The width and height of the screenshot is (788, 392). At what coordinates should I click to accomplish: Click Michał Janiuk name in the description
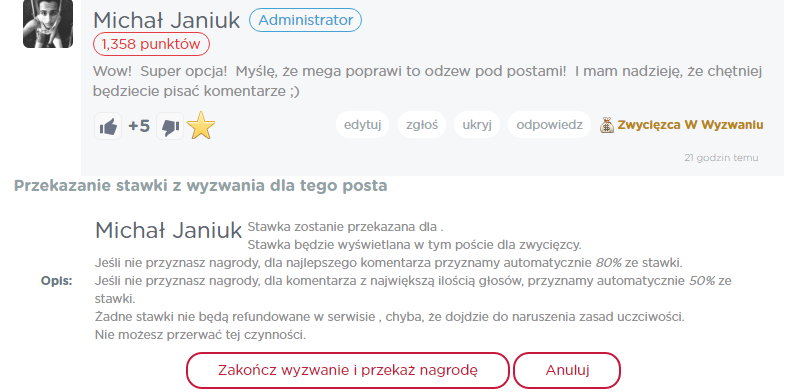click(x=169, y=231)
